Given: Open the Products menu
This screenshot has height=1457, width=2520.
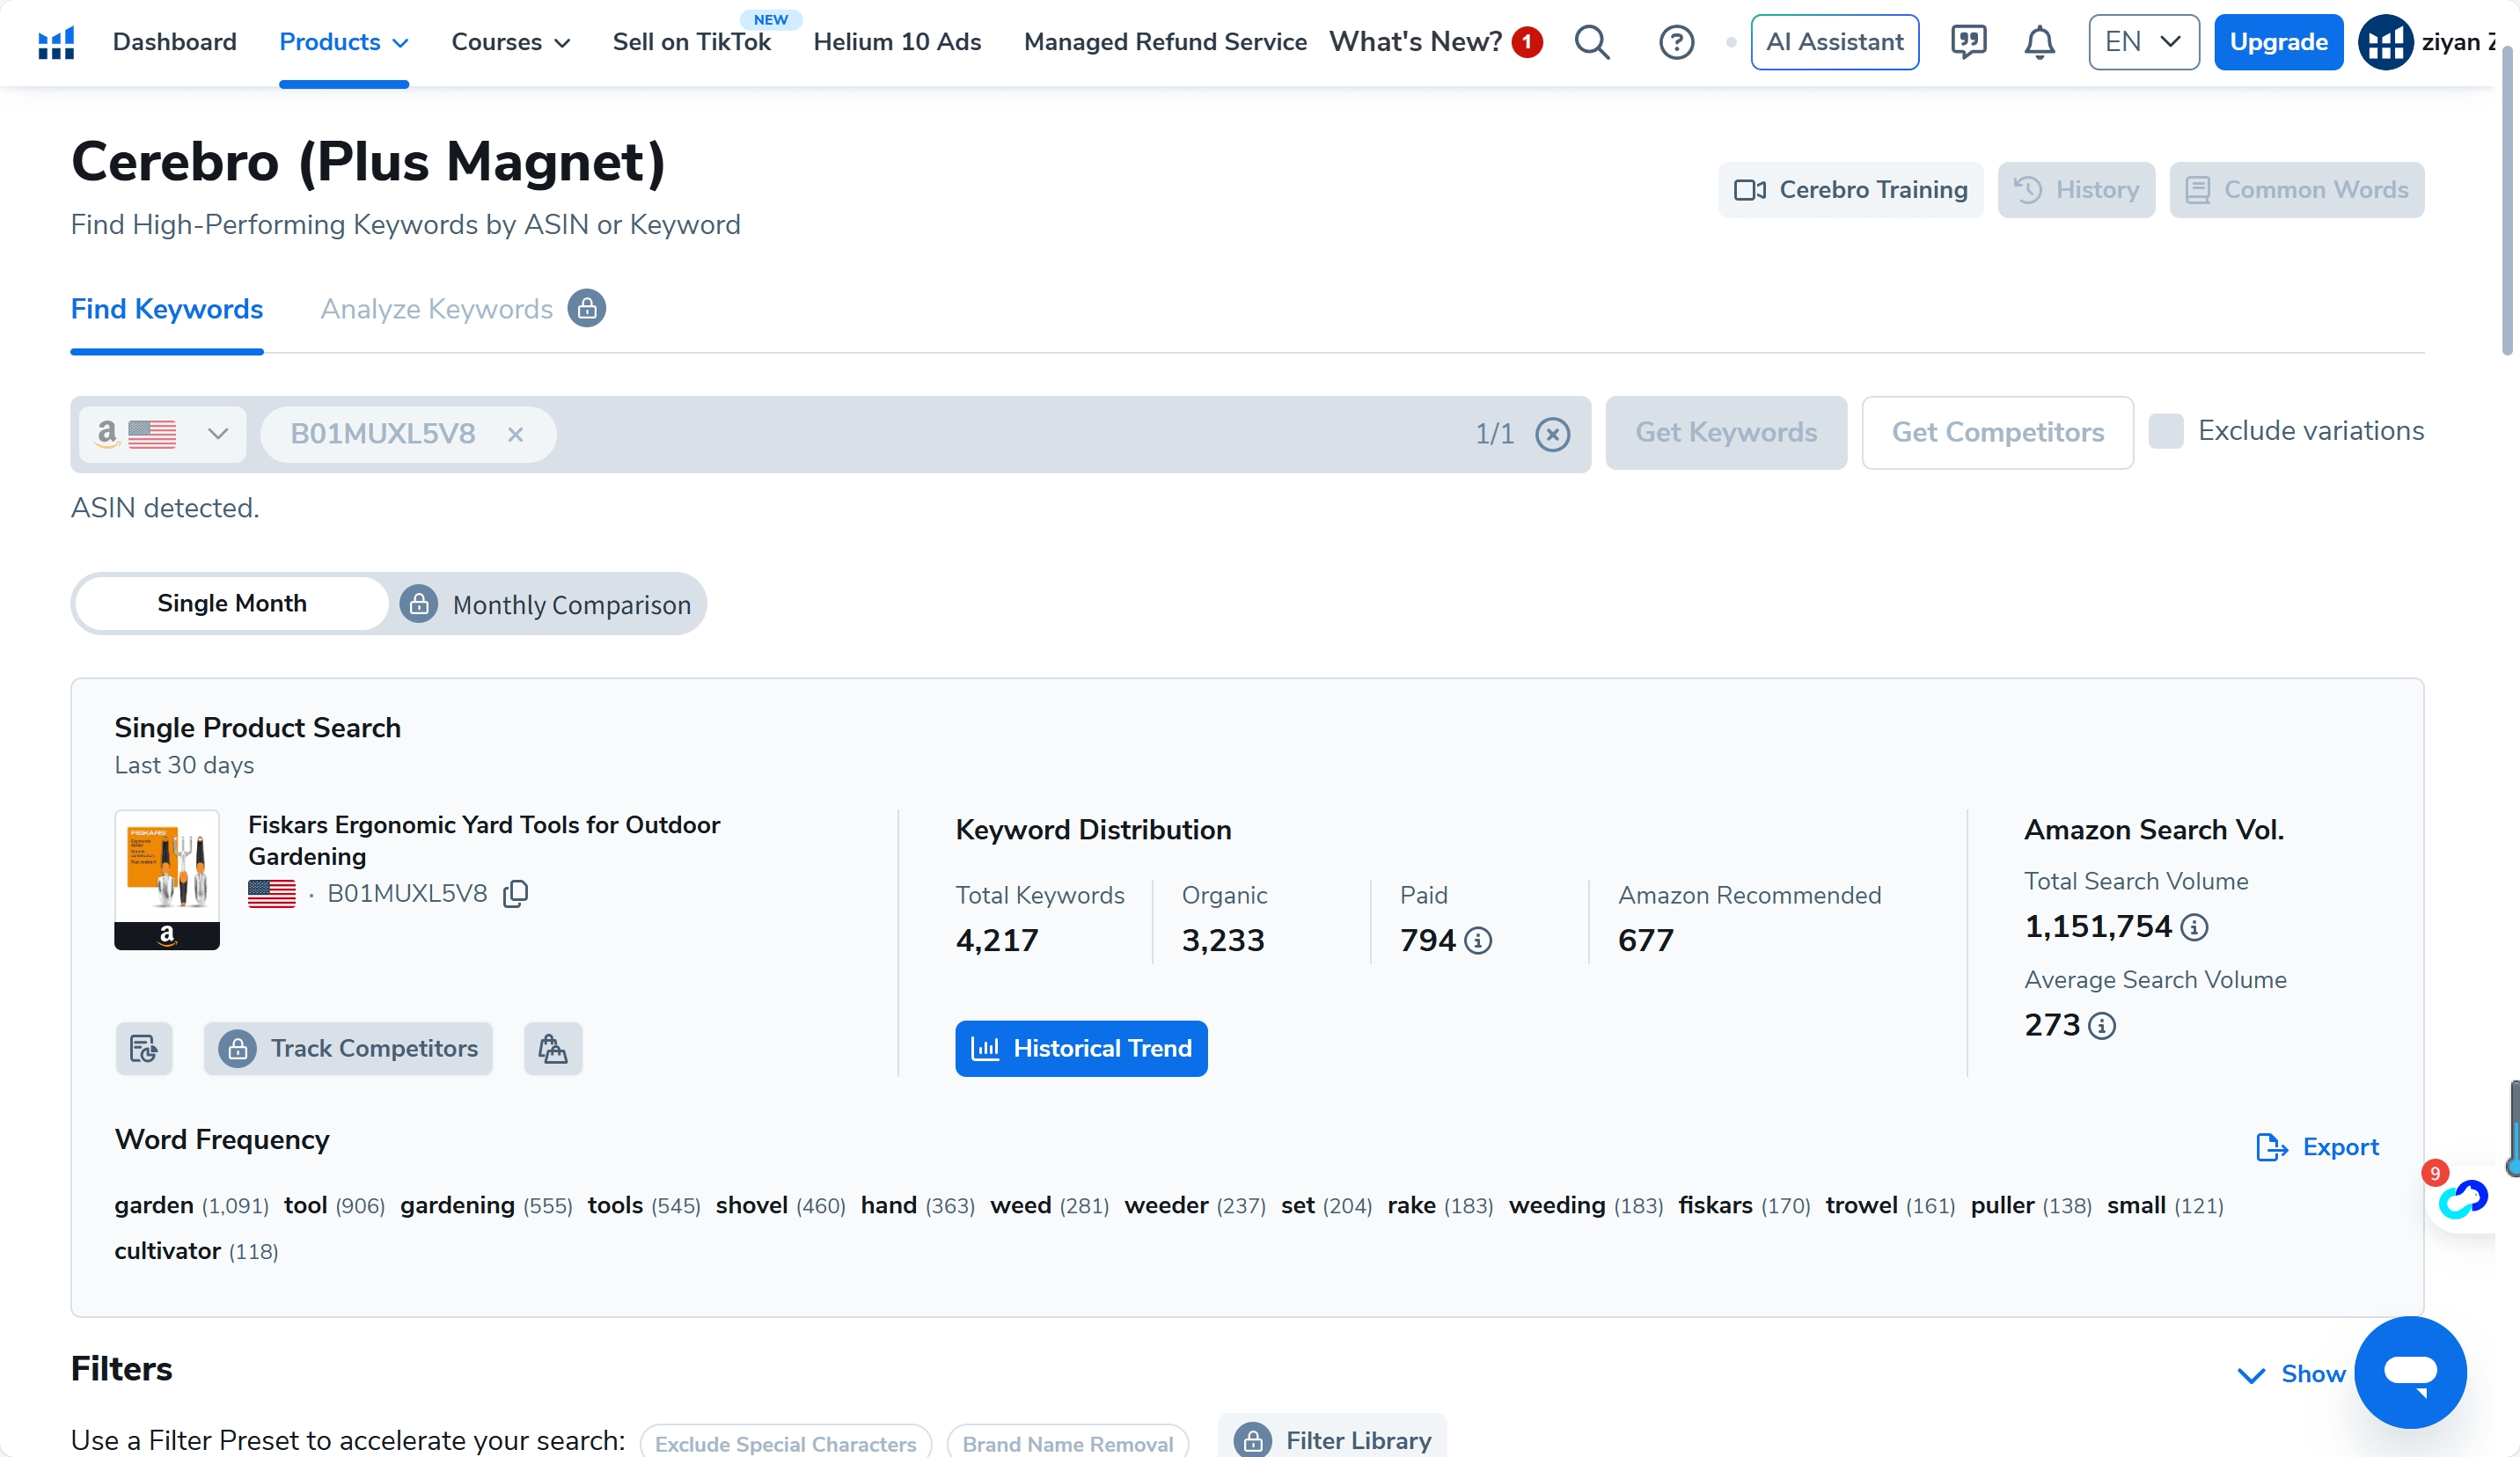Looking at the screenshot, I should (343, 42).
